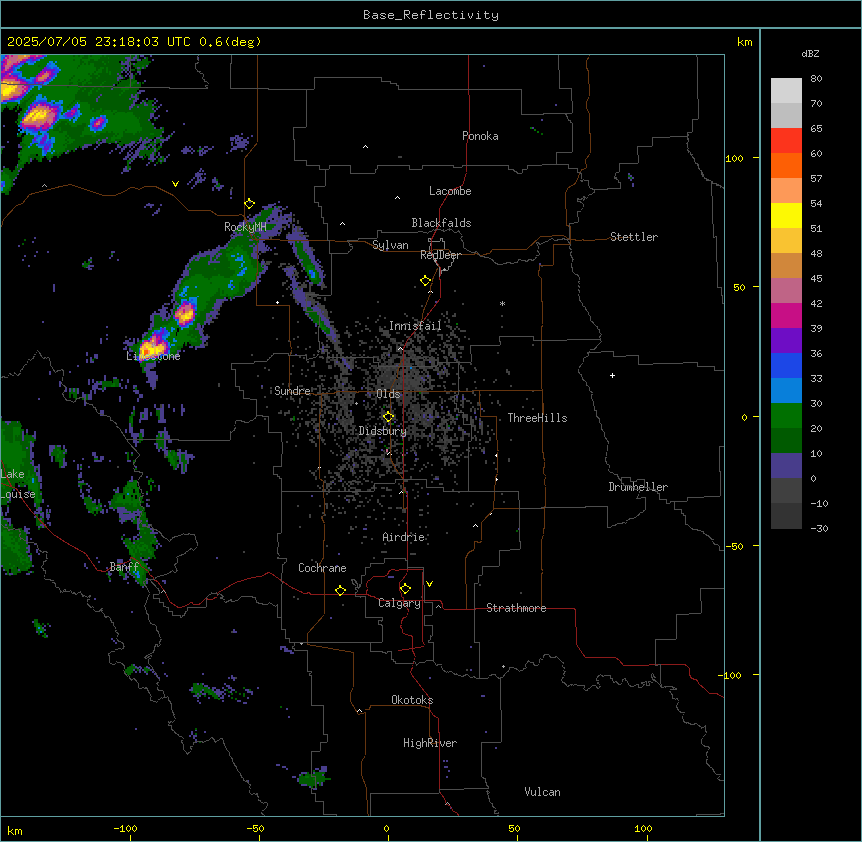Click the 45 value in the dBZ legend
Image resolution: width=862 pixels, height=842 pixels.
[816, 279]
